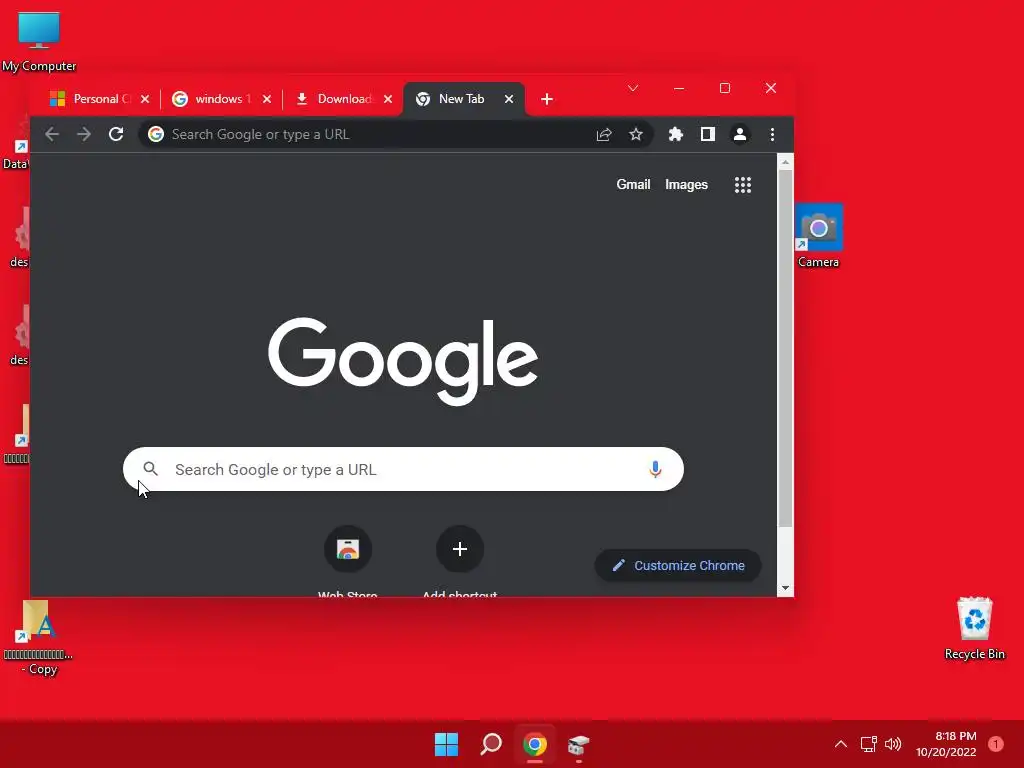Screen dimensions: 1024x768
Task: Open the Extensions puzzle icon
Action: coord(675,135)
